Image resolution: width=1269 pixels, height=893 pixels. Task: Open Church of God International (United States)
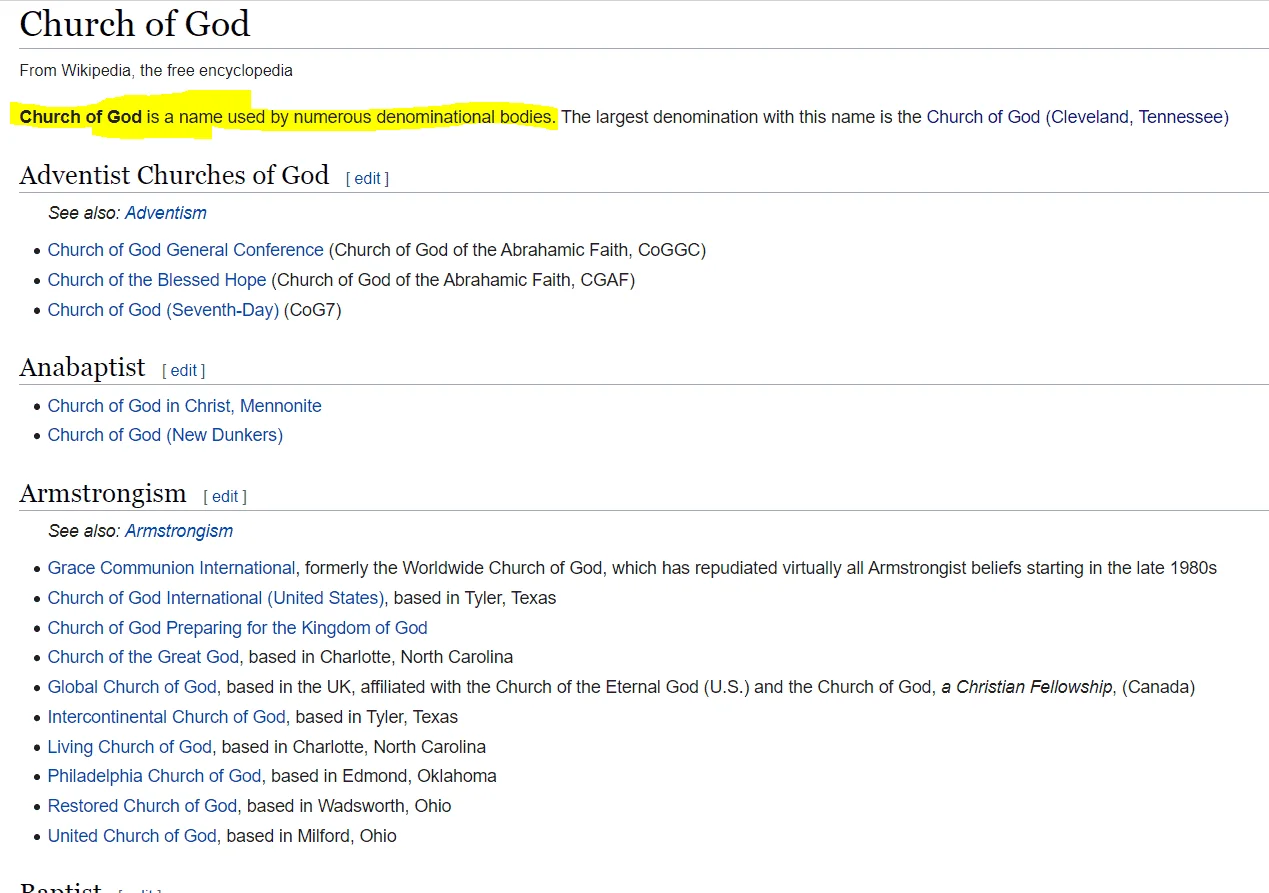pos(216,598)
